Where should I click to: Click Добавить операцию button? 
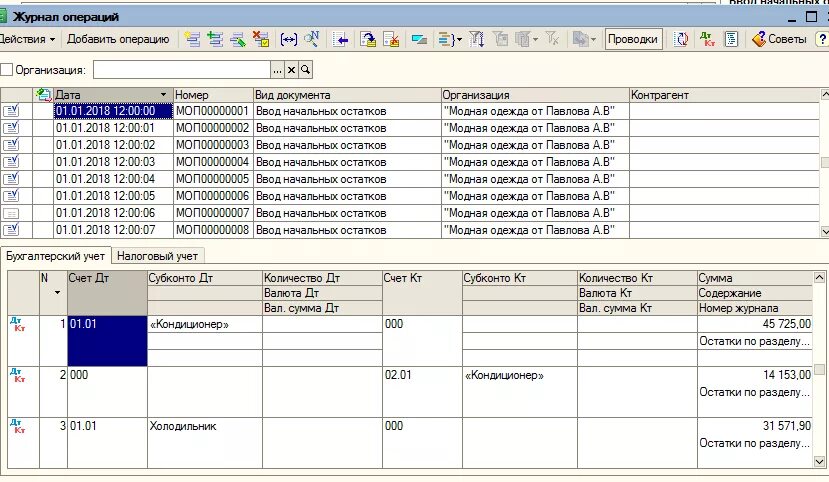pyautogui.click(x=118, y=39)
